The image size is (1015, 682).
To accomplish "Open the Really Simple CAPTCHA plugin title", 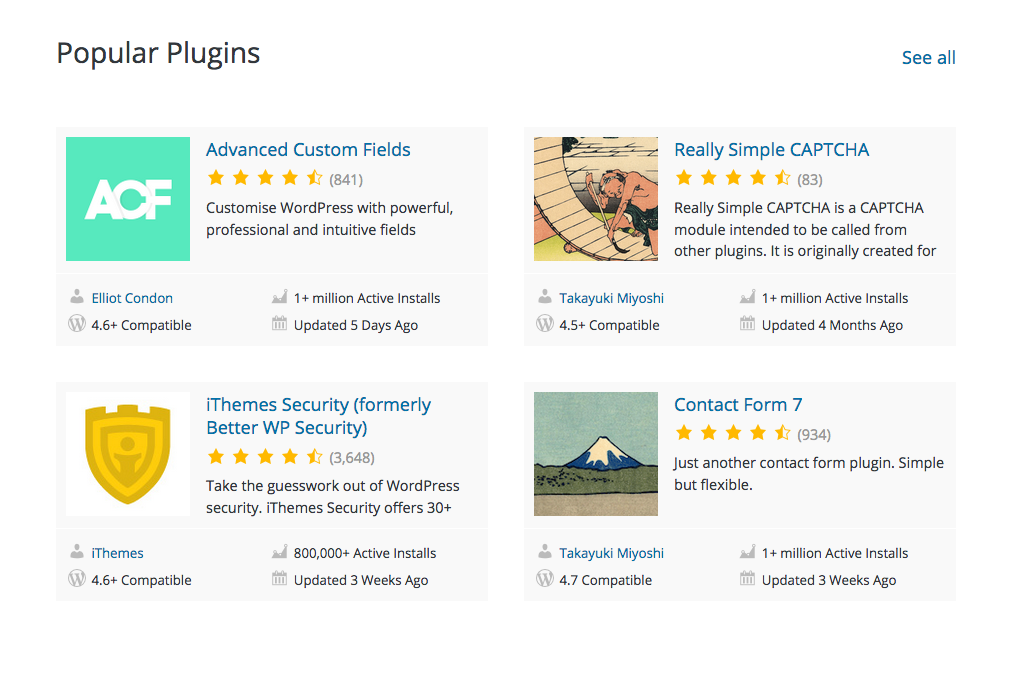I will 771,149.
